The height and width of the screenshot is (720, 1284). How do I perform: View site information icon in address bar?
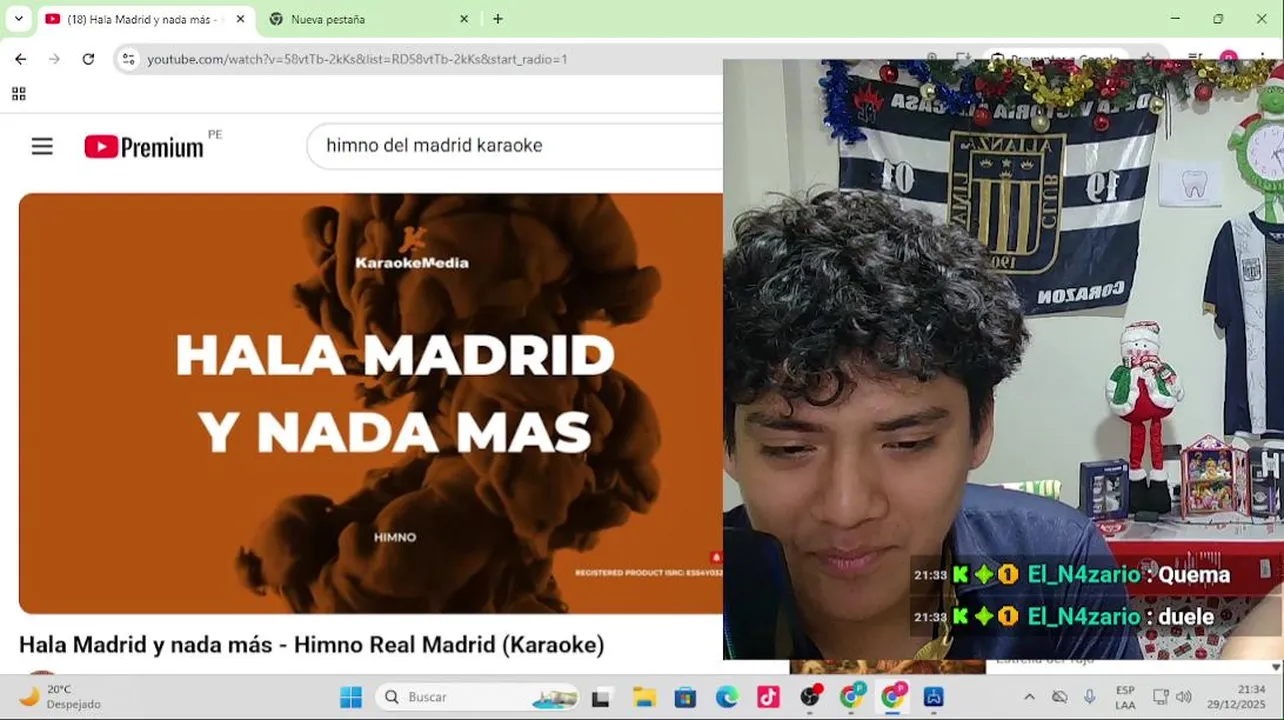pos(128,59)
